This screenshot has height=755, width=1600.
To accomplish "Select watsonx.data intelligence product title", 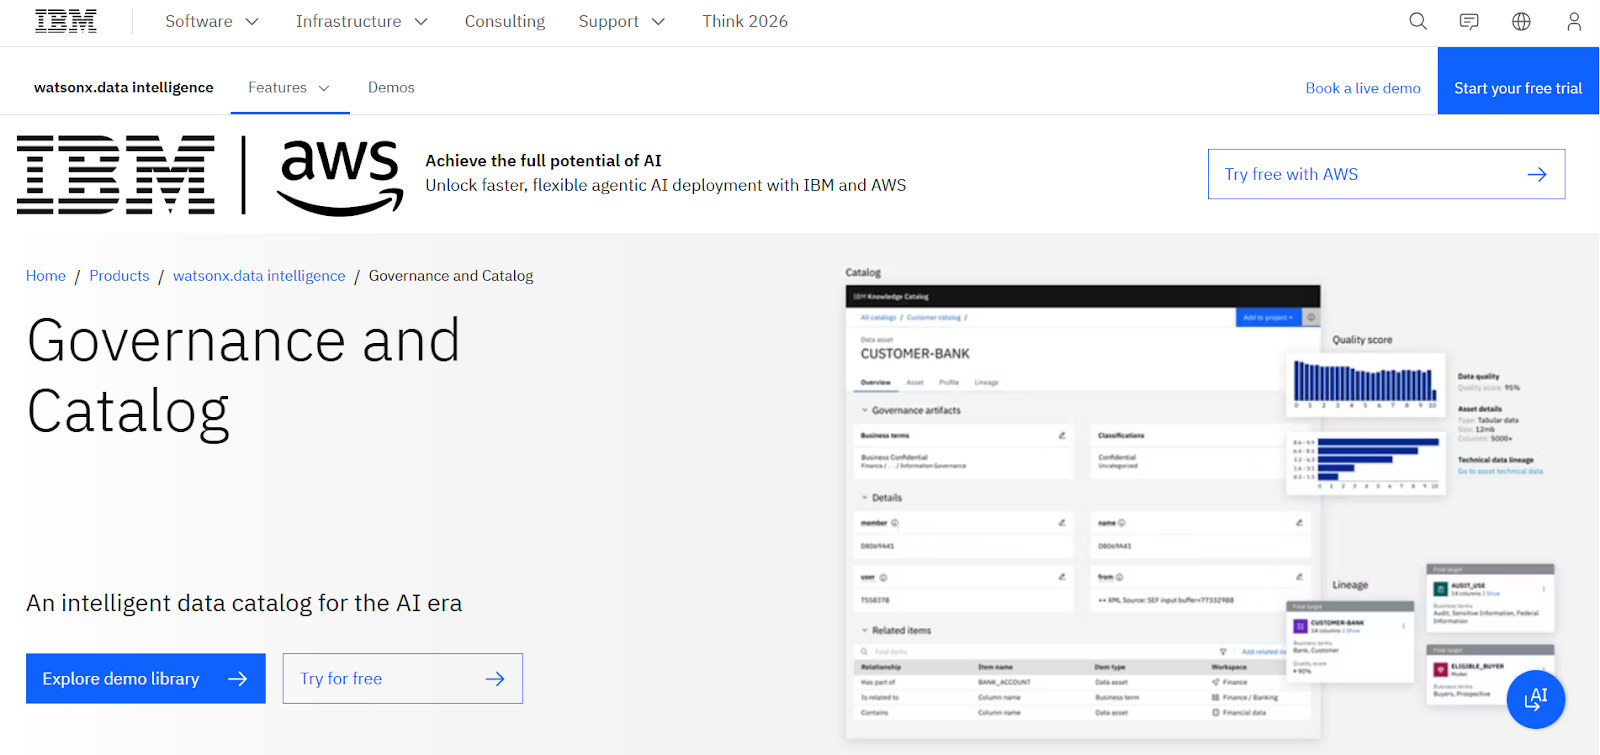I will coord(124,88).
